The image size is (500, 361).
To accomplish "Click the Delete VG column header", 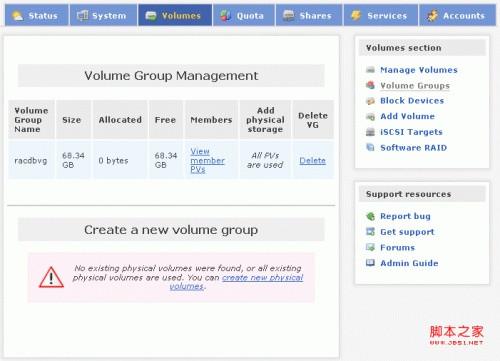I will [313, 120].
